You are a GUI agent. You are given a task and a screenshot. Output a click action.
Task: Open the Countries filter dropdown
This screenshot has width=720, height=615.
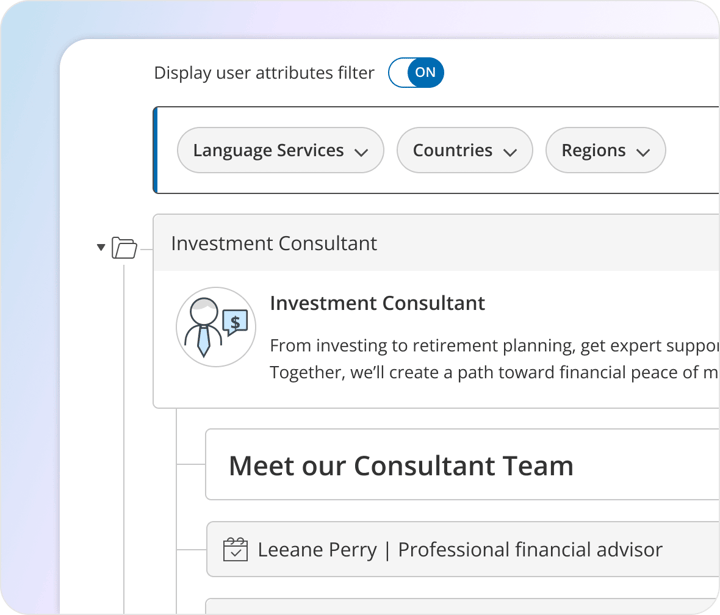pos(464,151)
